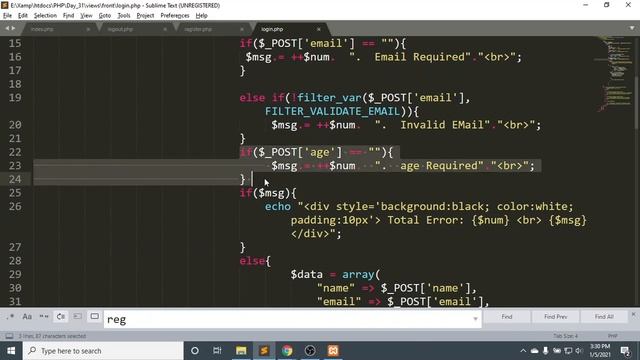Toggle side bar icon in status bar
Screen dimensions: 640x360
click(9, 336)
